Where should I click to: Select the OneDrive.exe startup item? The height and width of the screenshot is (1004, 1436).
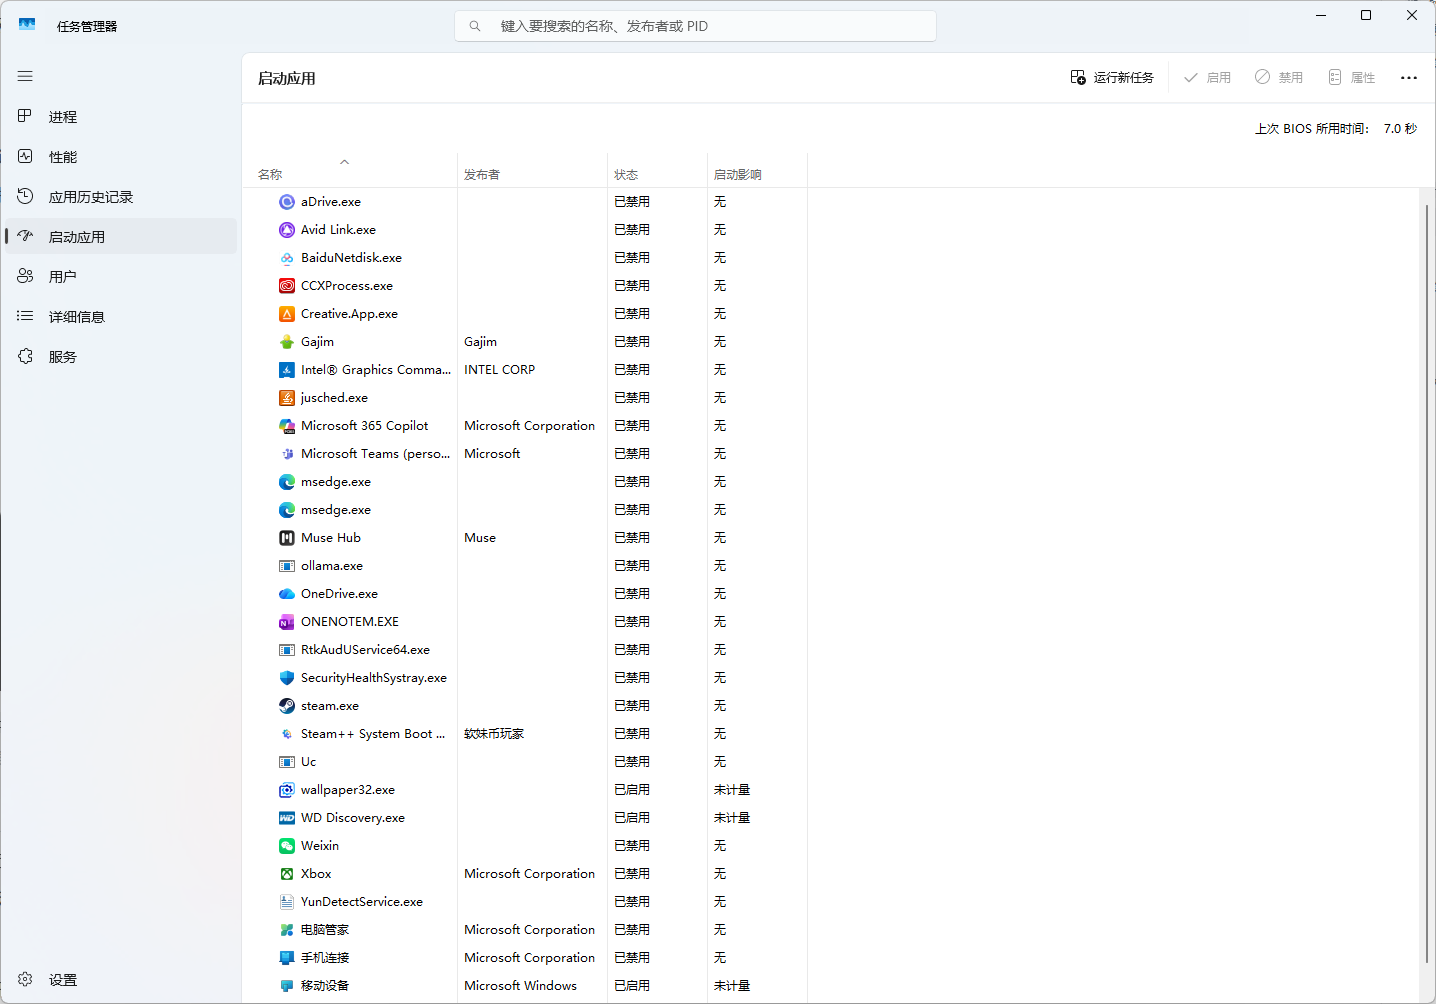[x=339, y=594]
